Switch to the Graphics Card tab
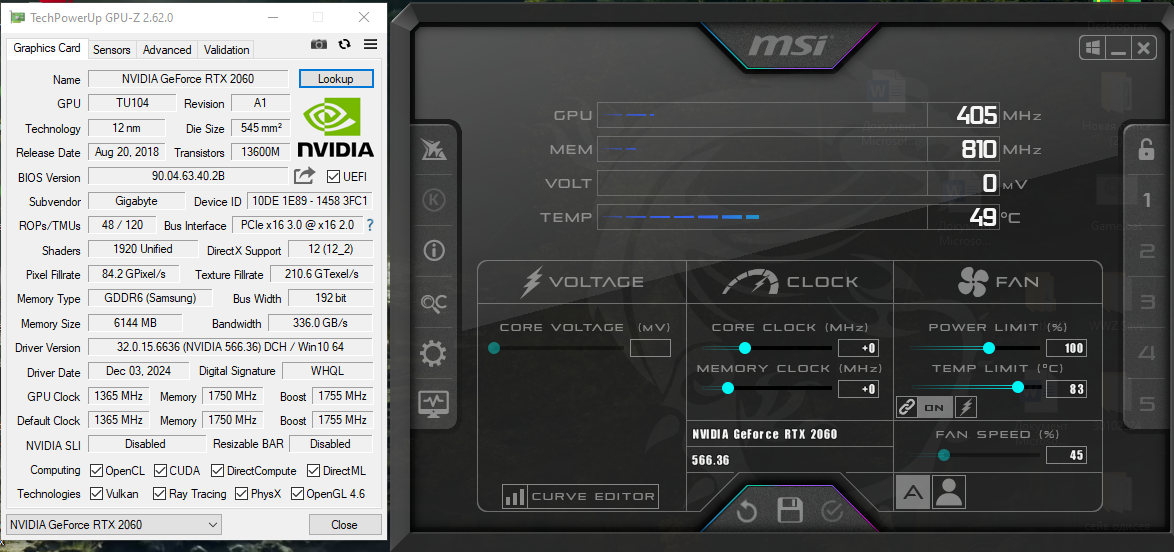Viewport: 1174px width, 552px height. [47, 48]
